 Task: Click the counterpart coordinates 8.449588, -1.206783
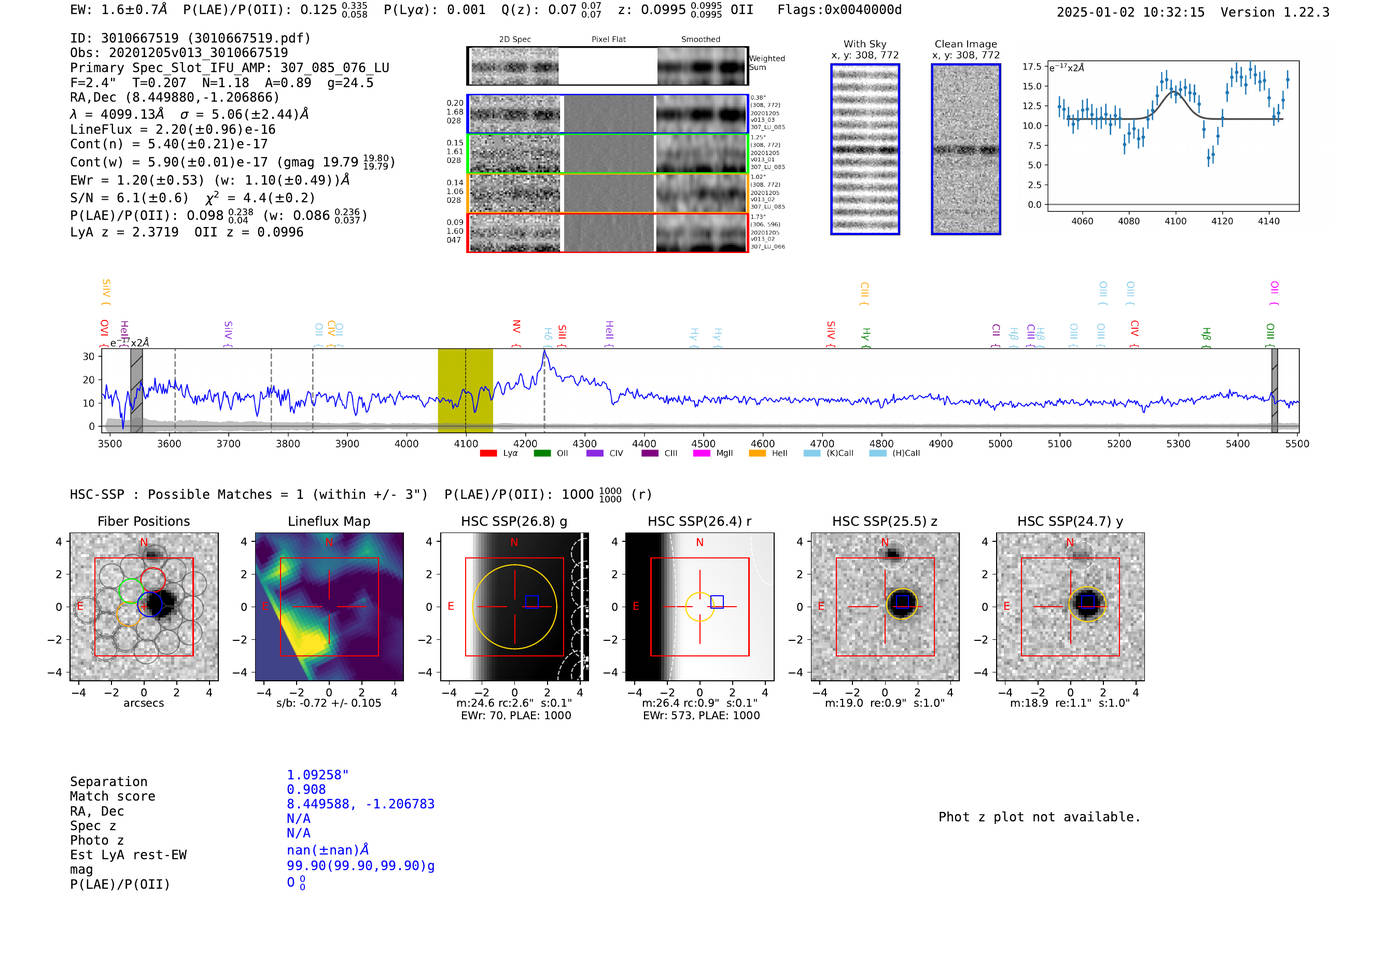click(361, 804)
